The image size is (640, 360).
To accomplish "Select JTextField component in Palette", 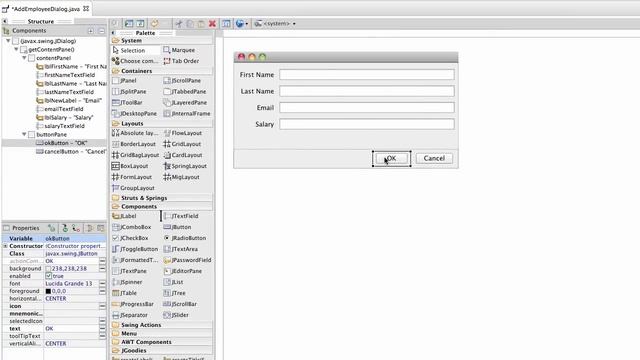I will (x=181, y=216).
